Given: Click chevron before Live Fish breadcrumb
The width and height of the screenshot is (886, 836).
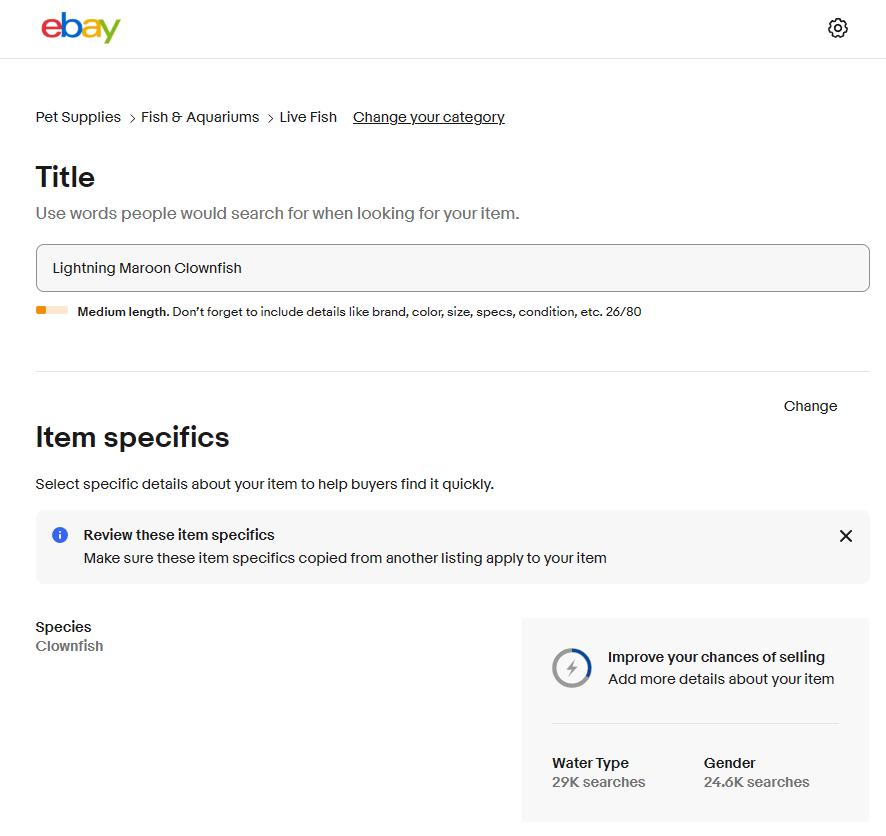Looking at the screenshot, I should (x=270, y=118).
